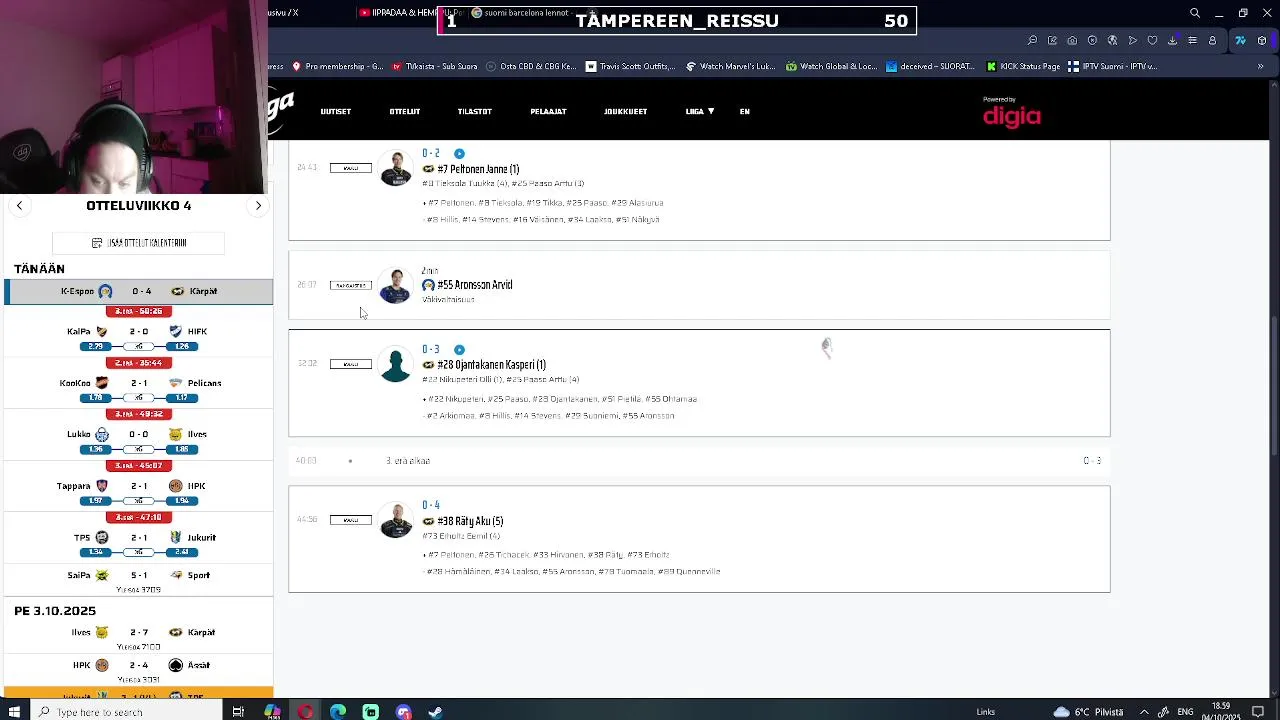Open the Uutiset menu item

point(336,111)
